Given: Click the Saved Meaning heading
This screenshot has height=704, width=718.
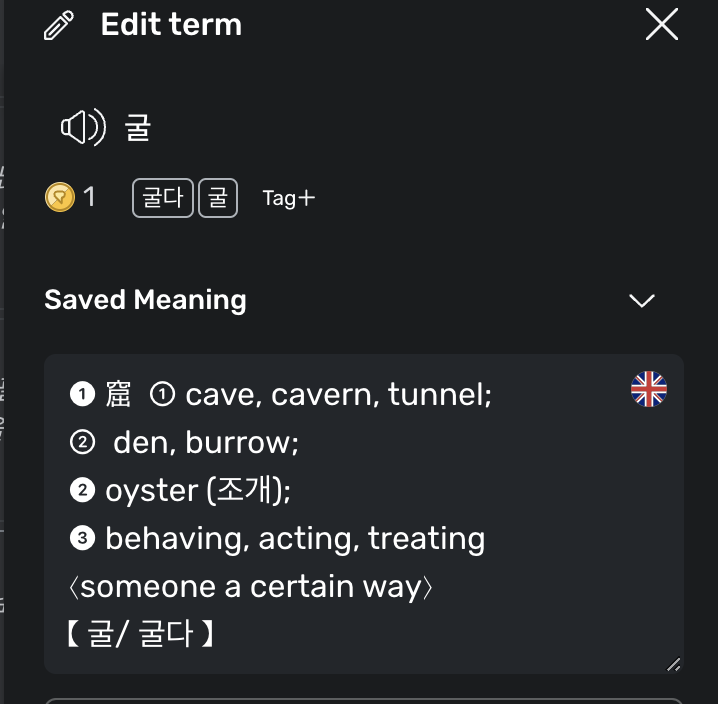Looking at the screenshot, I should [x=145, y=300].
